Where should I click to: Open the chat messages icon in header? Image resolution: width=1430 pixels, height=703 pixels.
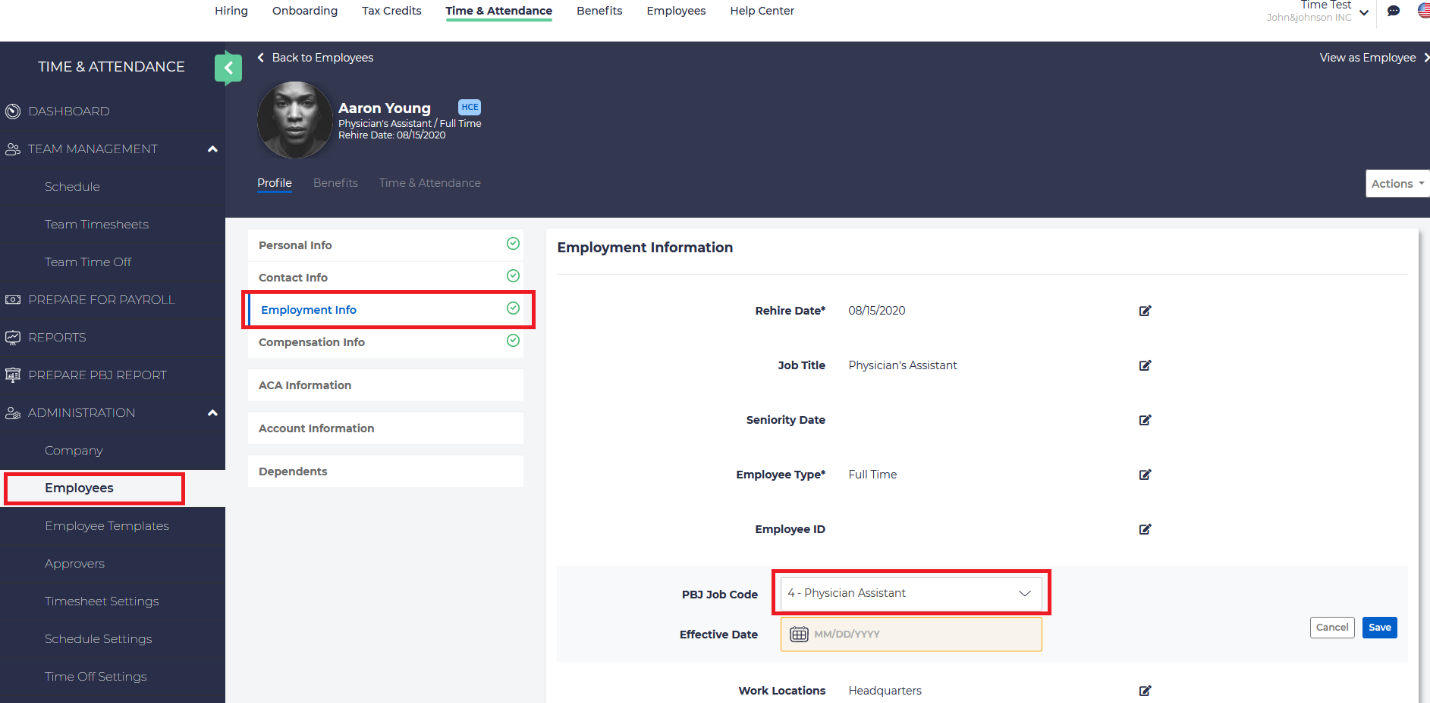click(x=1393, y=12)
